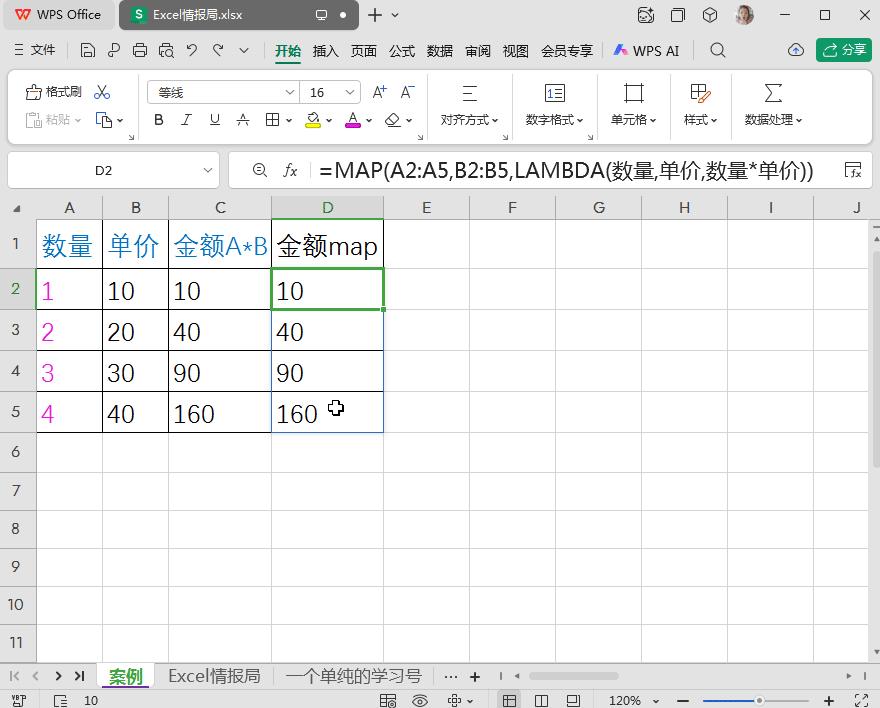Click the Eraser clear icon
This screenshot has width=880, height=708.
coord(392,119)
